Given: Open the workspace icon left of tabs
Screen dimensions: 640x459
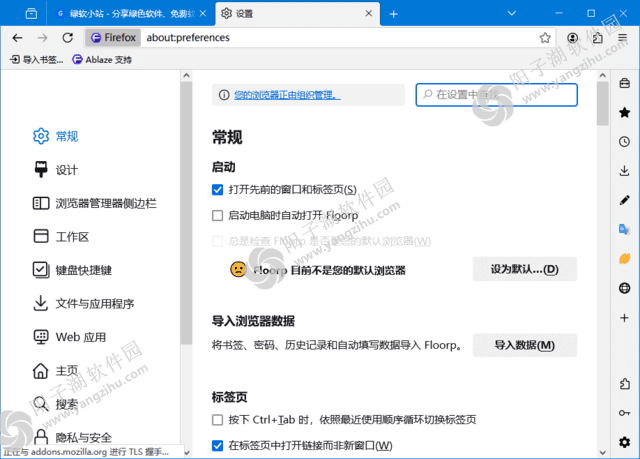Looking at the screenshot, I should (x=31, y=14).
